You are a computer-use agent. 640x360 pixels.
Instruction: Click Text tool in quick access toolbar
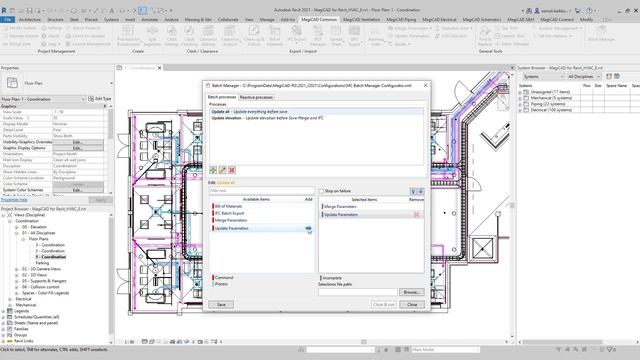112,10
